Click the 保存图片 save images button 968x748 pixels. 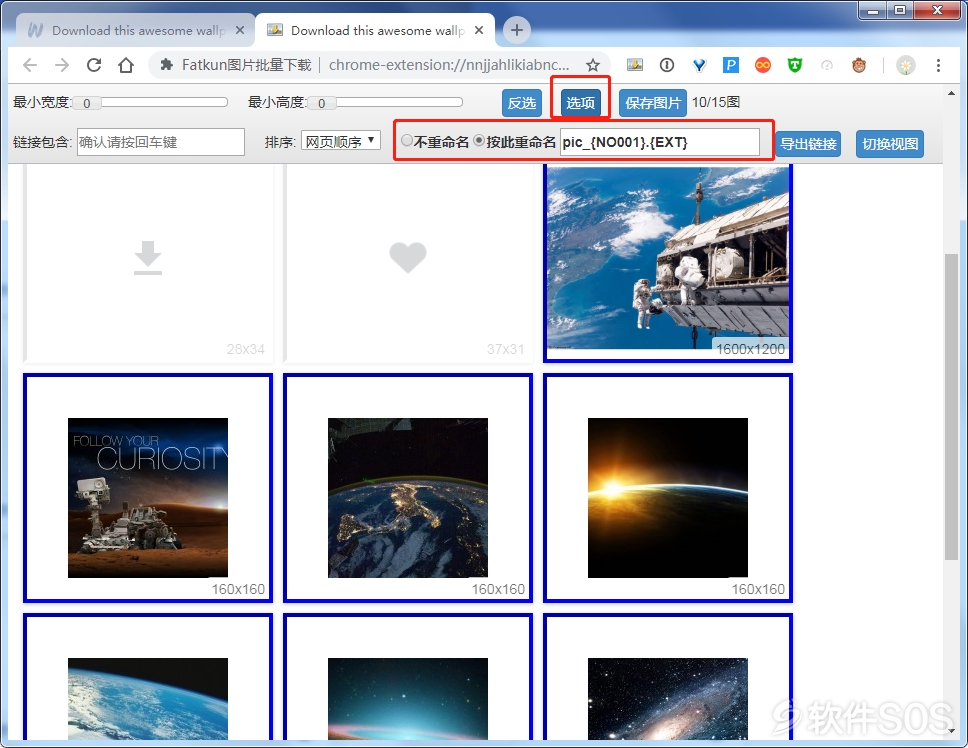pos(653,102)
